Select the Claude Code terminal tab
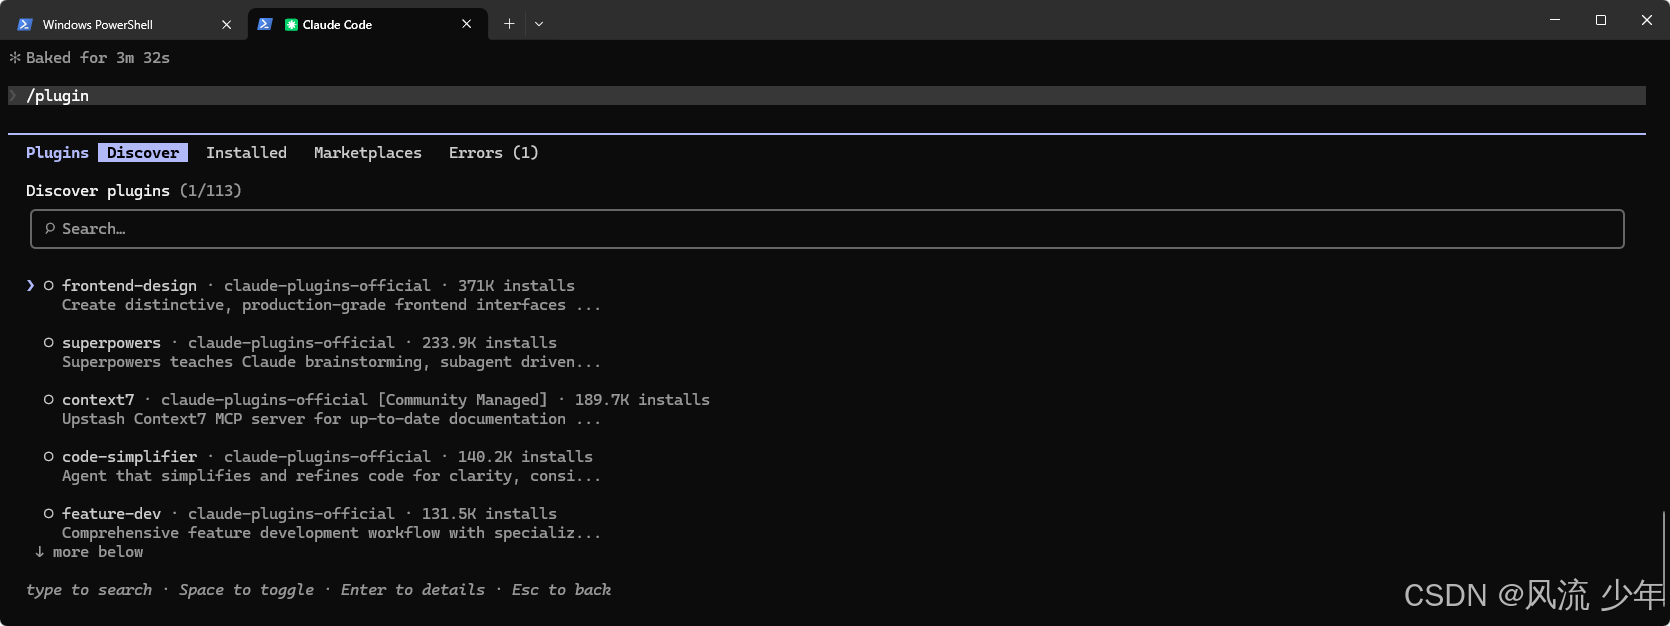Image resolution: width=1670 pixels, height=626 pixels. click(x=367, y=24)
